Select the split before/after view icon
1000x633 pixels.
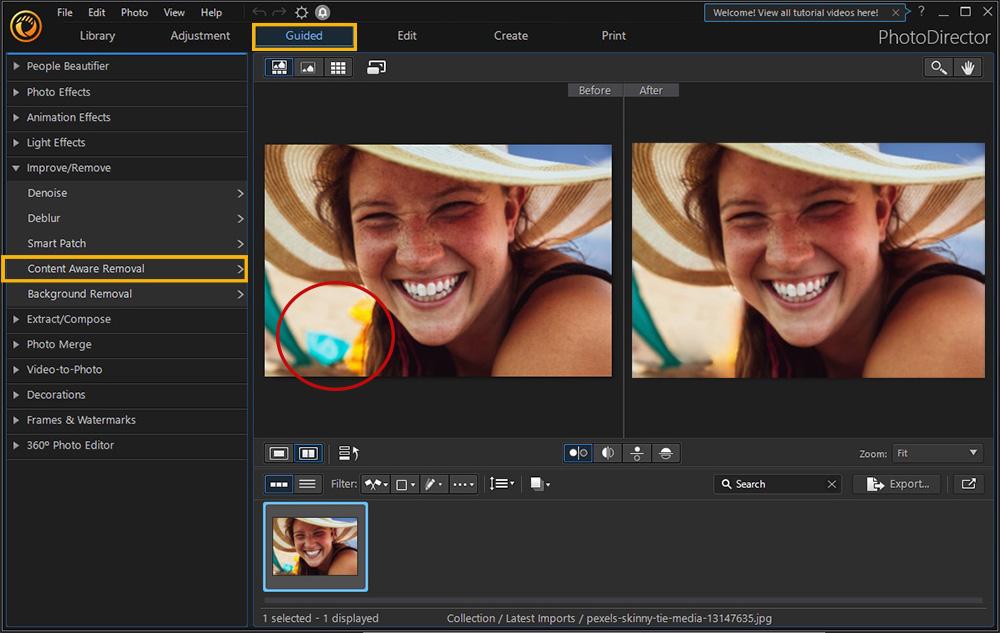[x=607, y=453]
